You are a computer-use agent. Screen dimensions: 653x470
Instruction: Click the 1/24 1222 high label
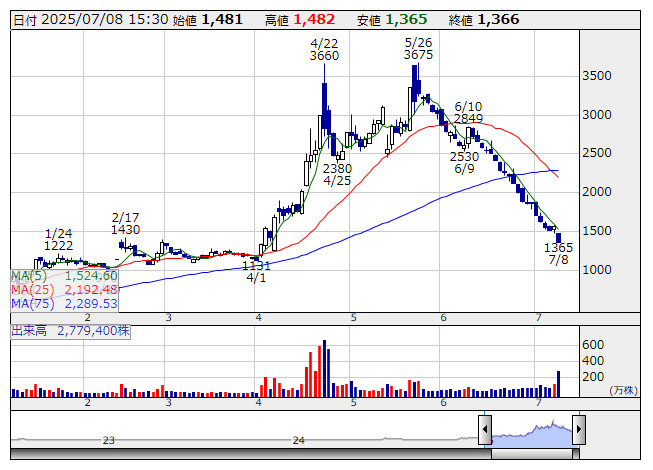(x=58, y=239)
